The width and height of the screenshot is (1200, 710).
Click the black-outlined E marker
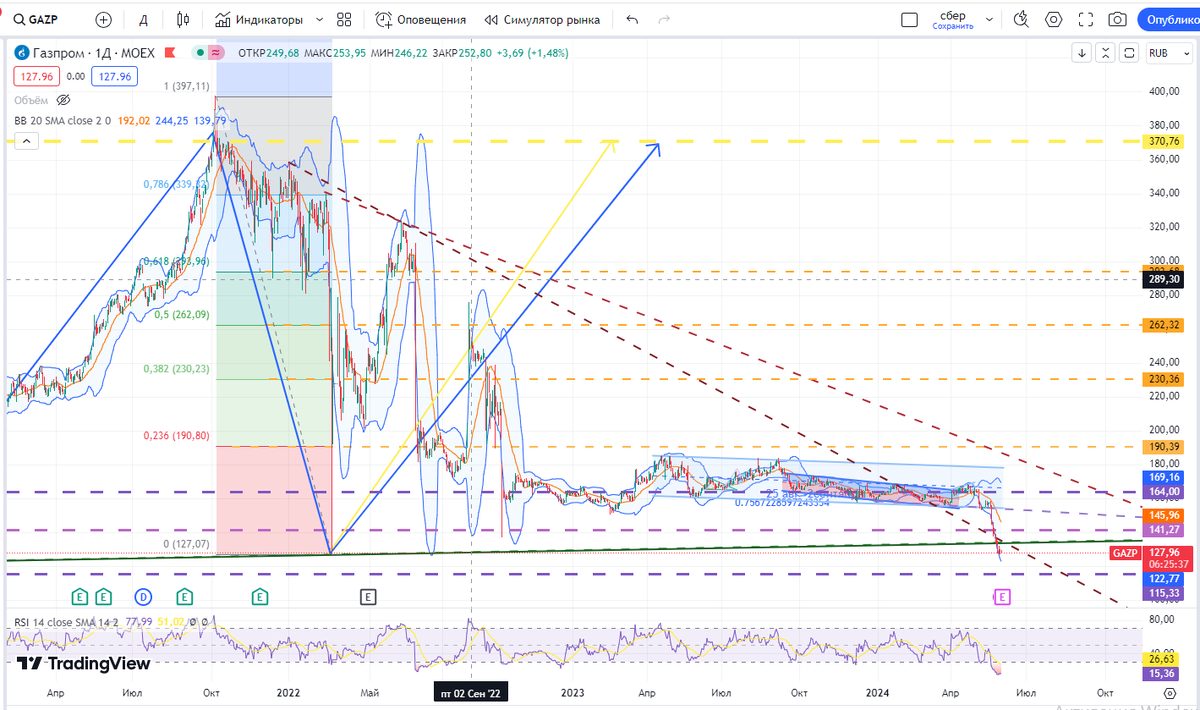pyautogui.click(x=368, y=597)
